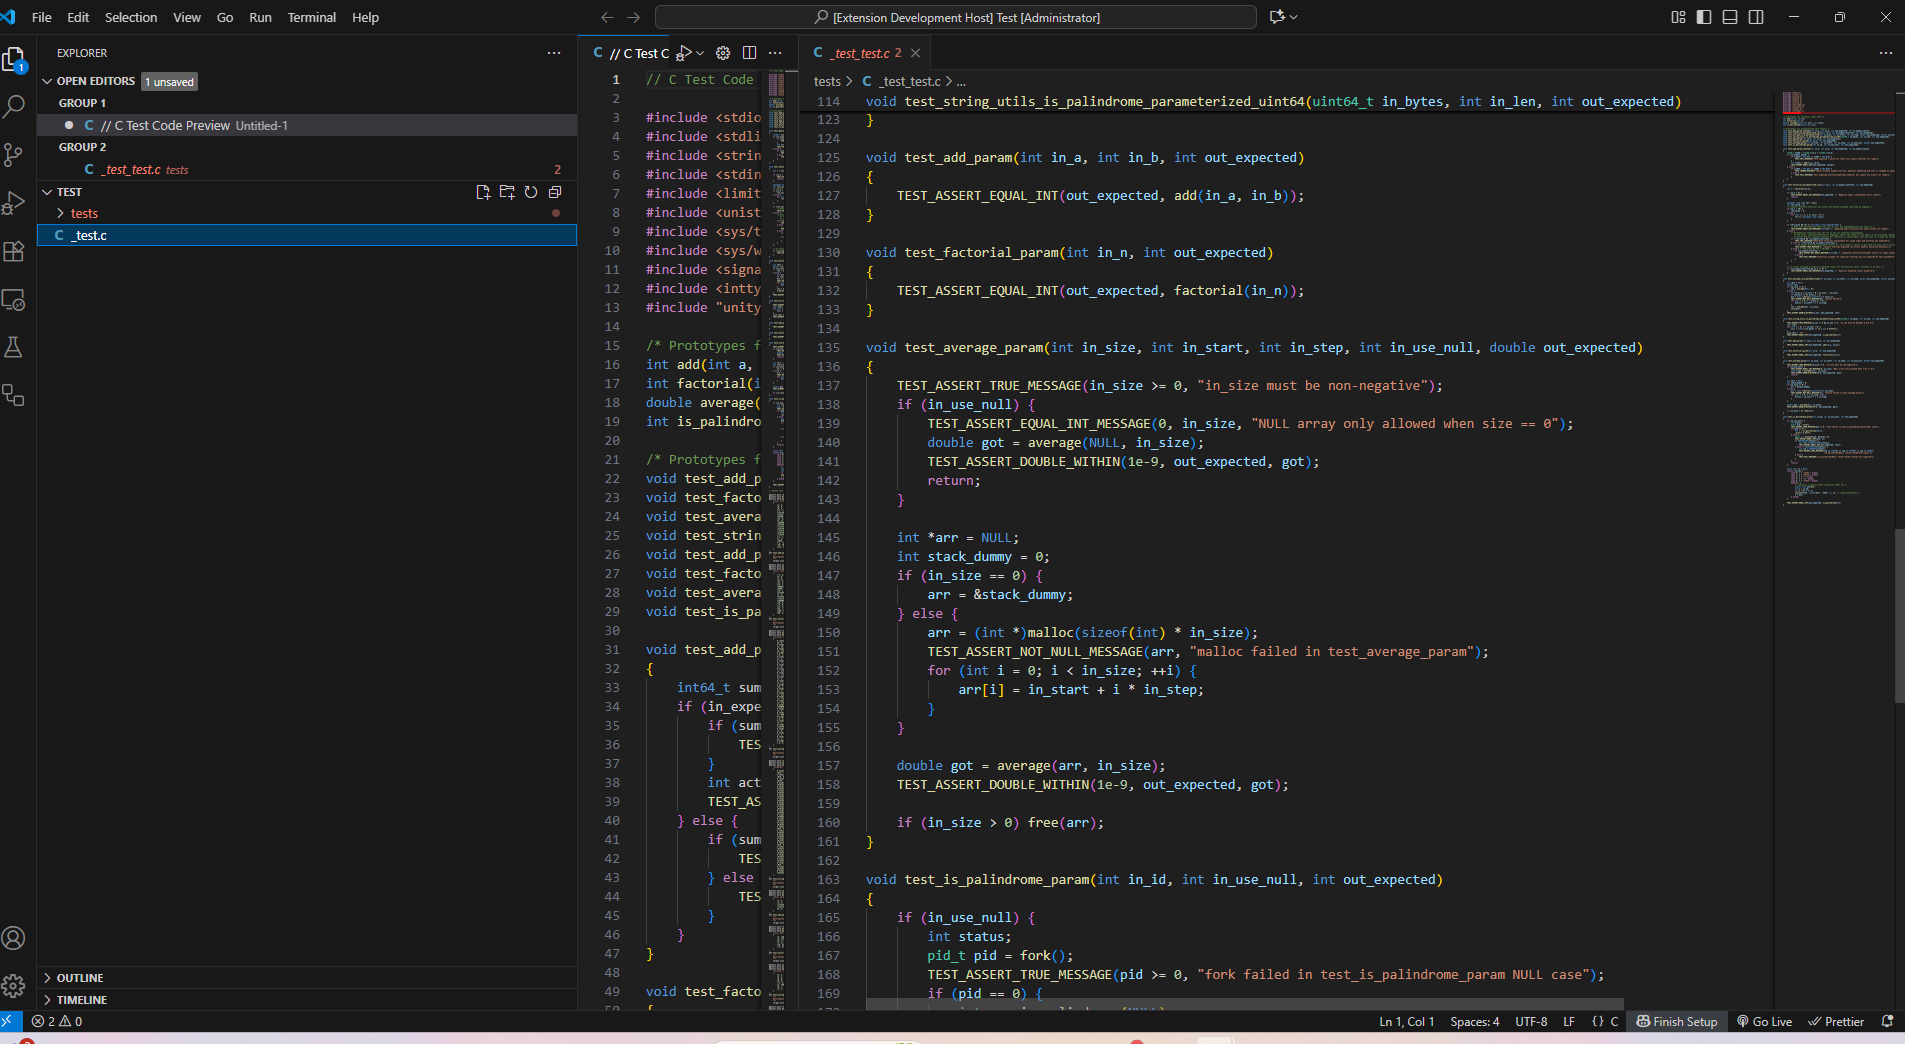Open the Run and Debug panel
The height and width of the screenshot is (1044, 1905).
(15, 203)
